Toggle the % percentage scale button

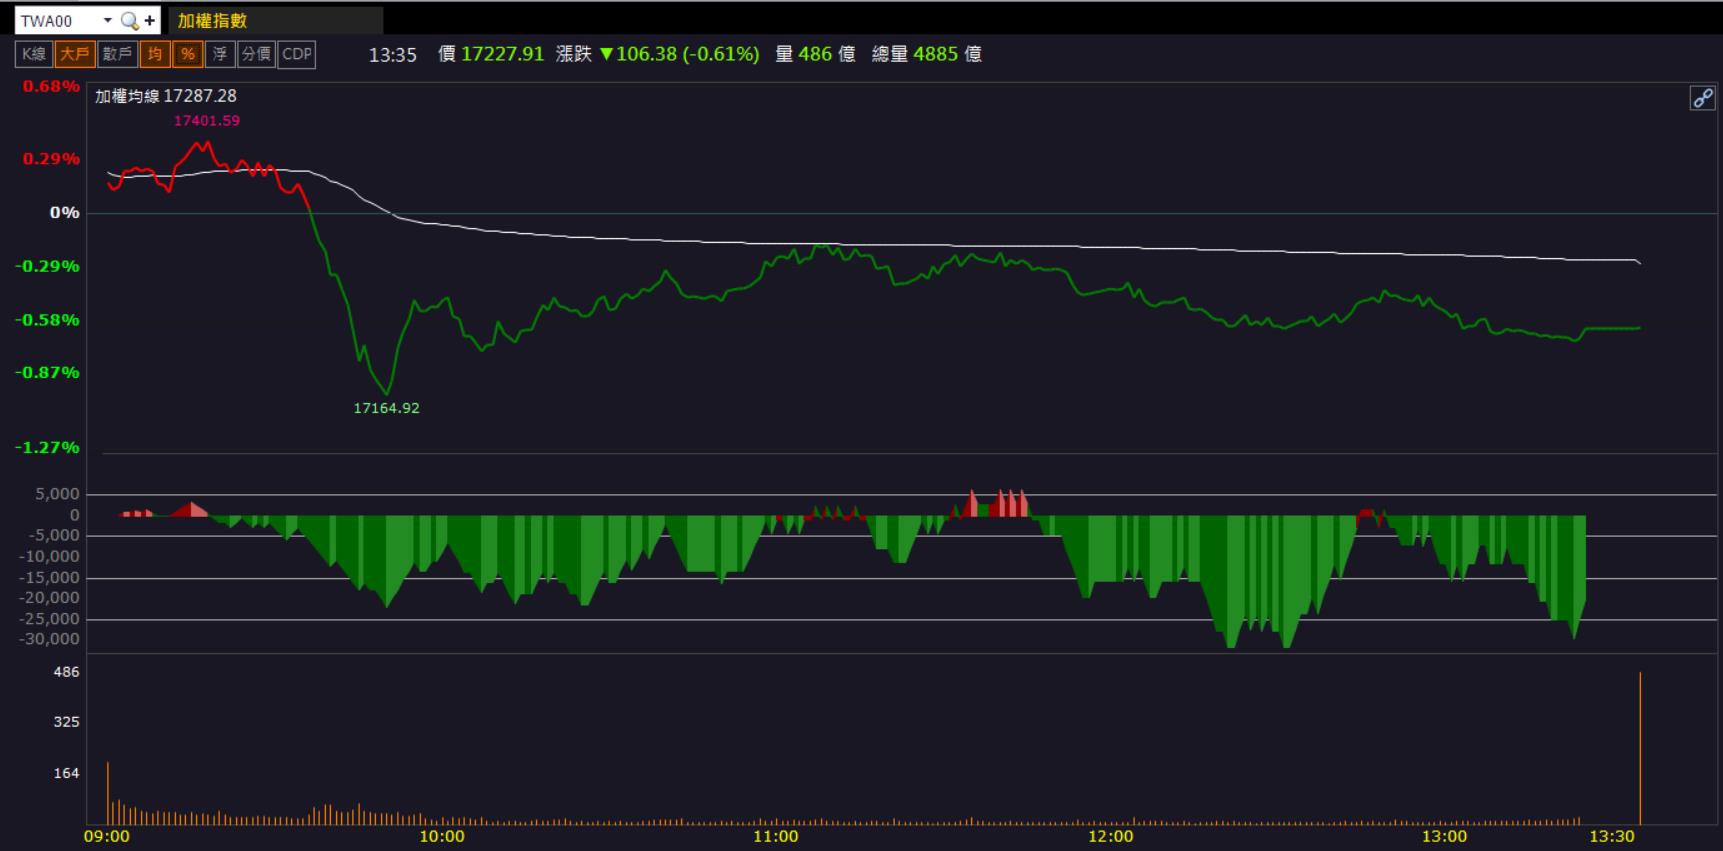pos(188,54)
